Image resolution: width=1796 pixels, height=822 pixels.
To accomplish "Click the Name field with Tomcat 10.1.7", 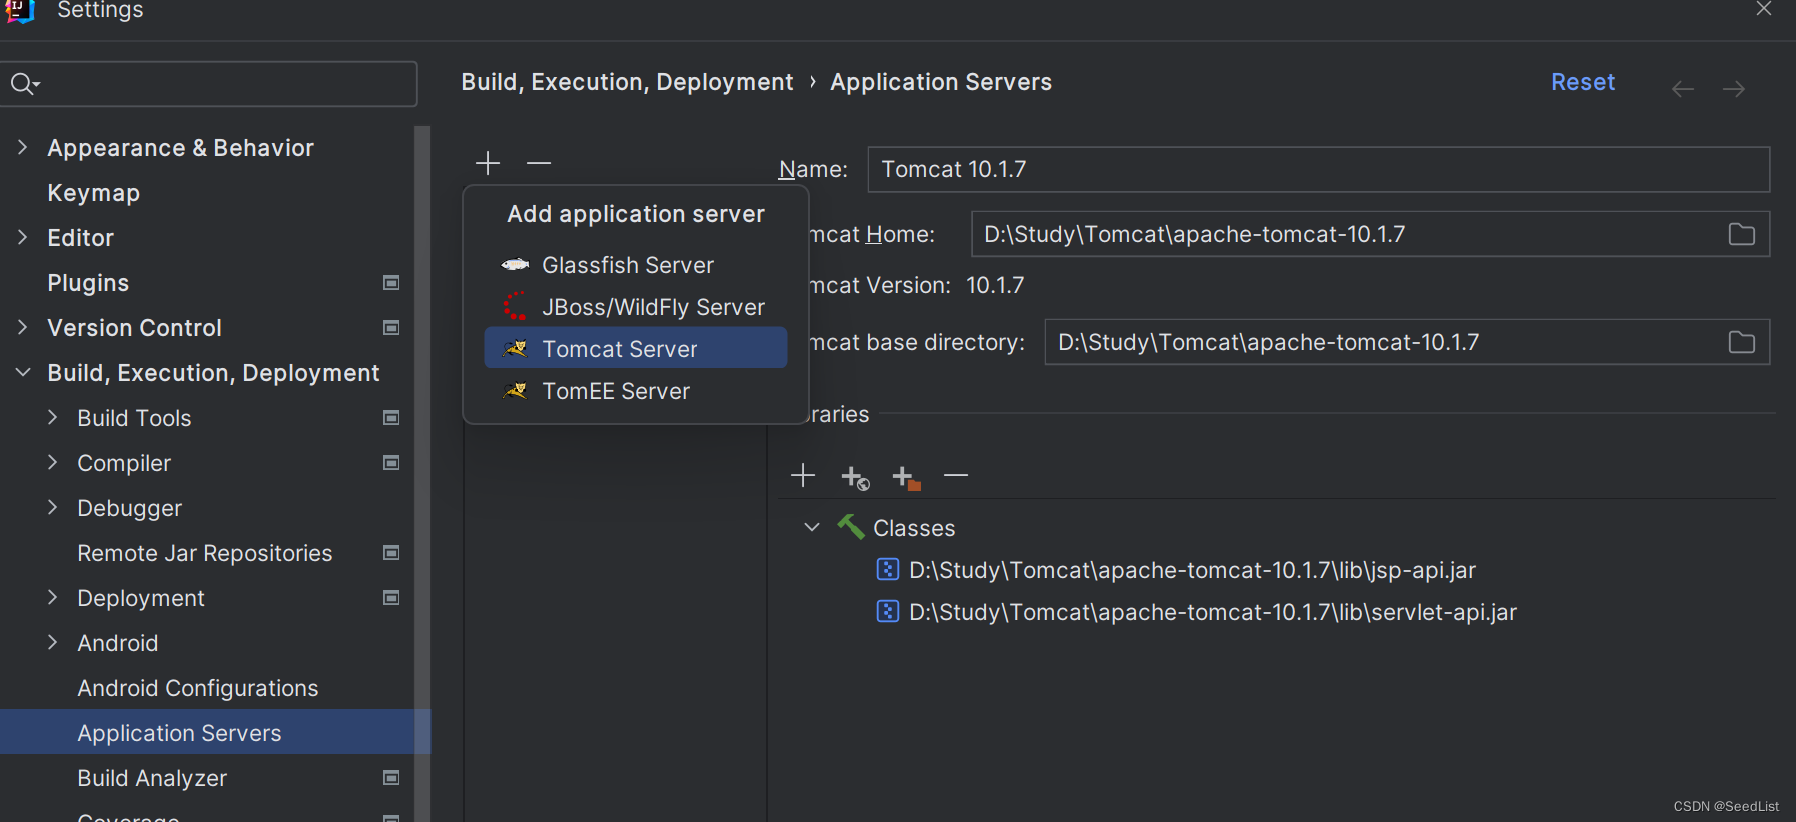I will pos(1319,169).
